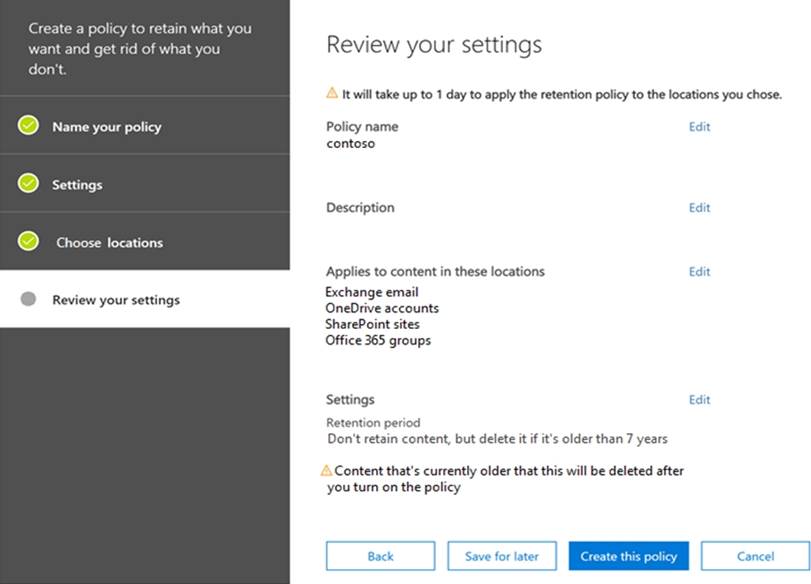The height and width of the screenshot is (584, 811).
Task: Click the green checkmark beside Name your policy
Action: click(28, 126)
